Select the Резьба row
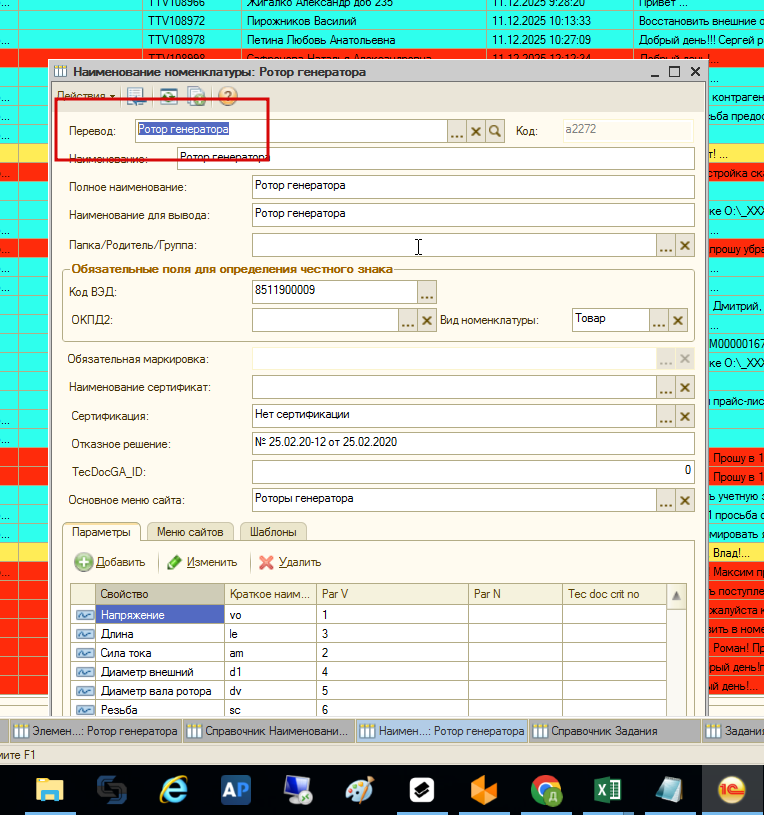This screenshot has height=815, width=764. point(368,709)
